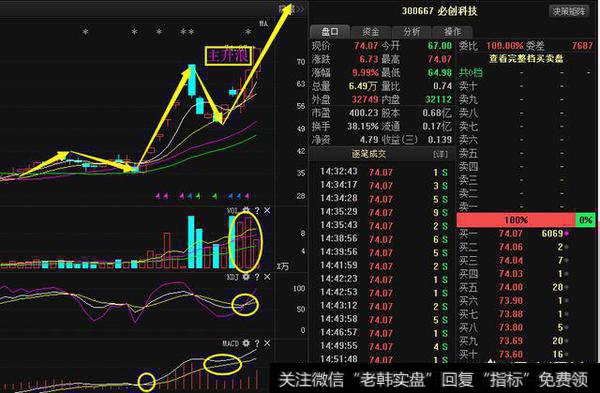
Task: Select the 14:42:23 trade row
Action: [384, 279]
